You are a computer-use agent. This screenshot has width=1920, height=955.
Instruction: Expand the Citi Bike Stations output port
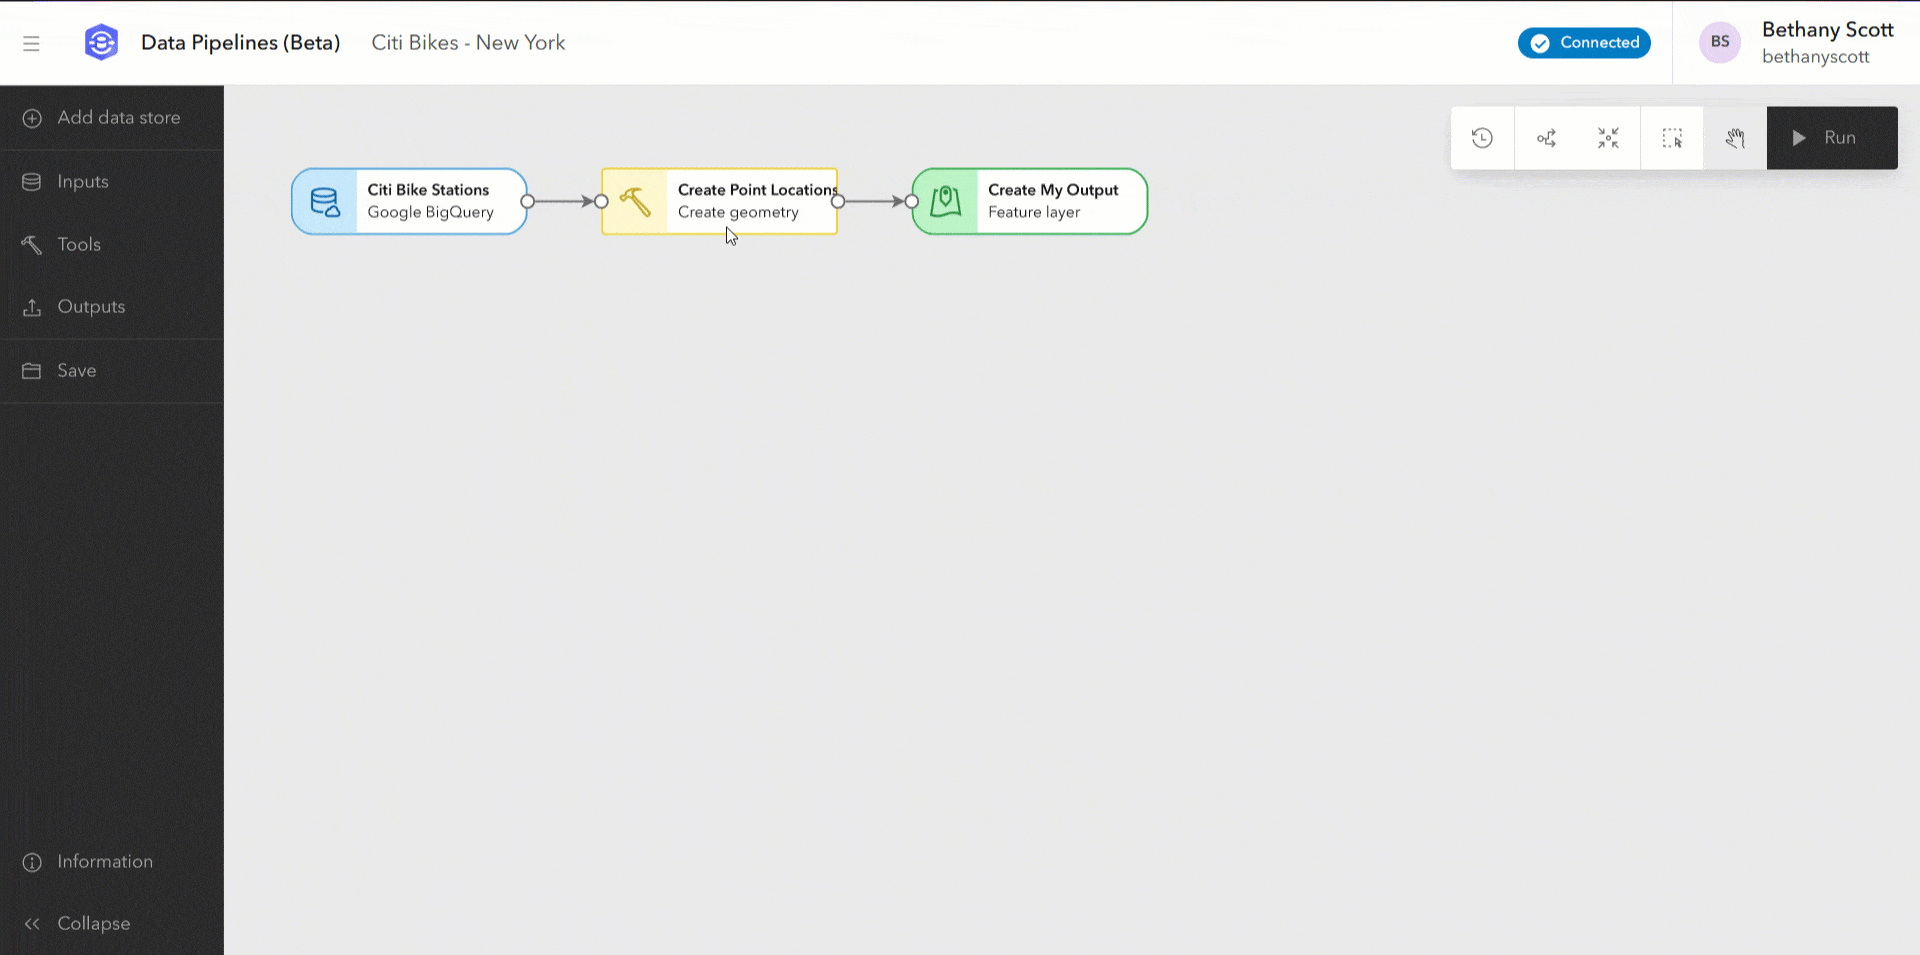point(528,201)
